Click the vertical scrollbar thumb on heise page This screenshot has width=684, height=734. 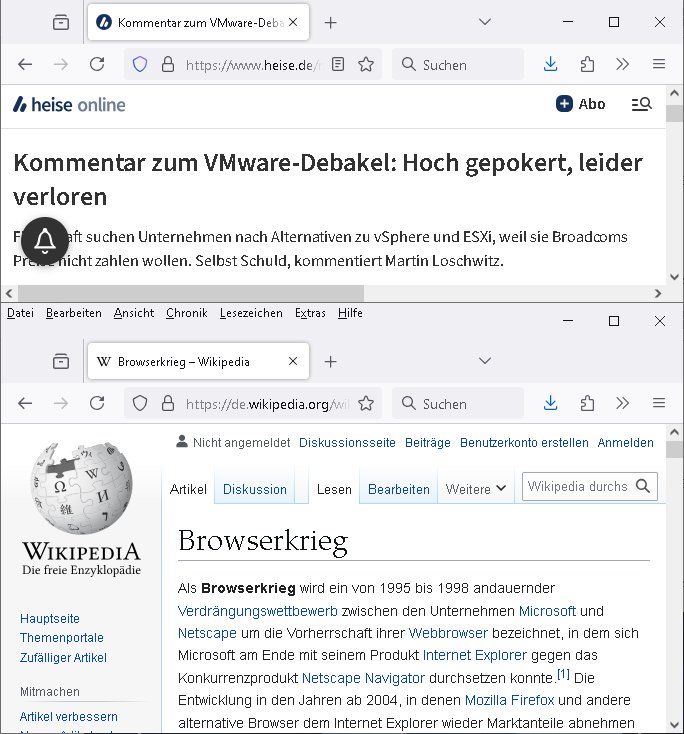point(674,114)
